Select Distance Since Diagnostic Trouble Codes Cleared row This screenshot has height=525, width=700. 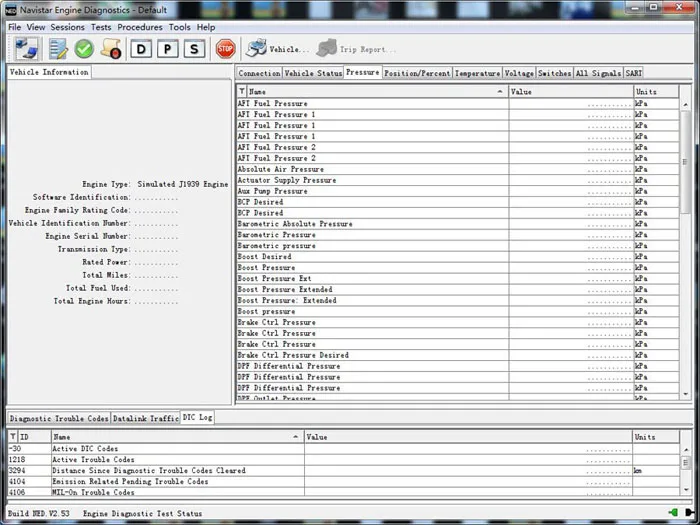click(x=344, y=471)
